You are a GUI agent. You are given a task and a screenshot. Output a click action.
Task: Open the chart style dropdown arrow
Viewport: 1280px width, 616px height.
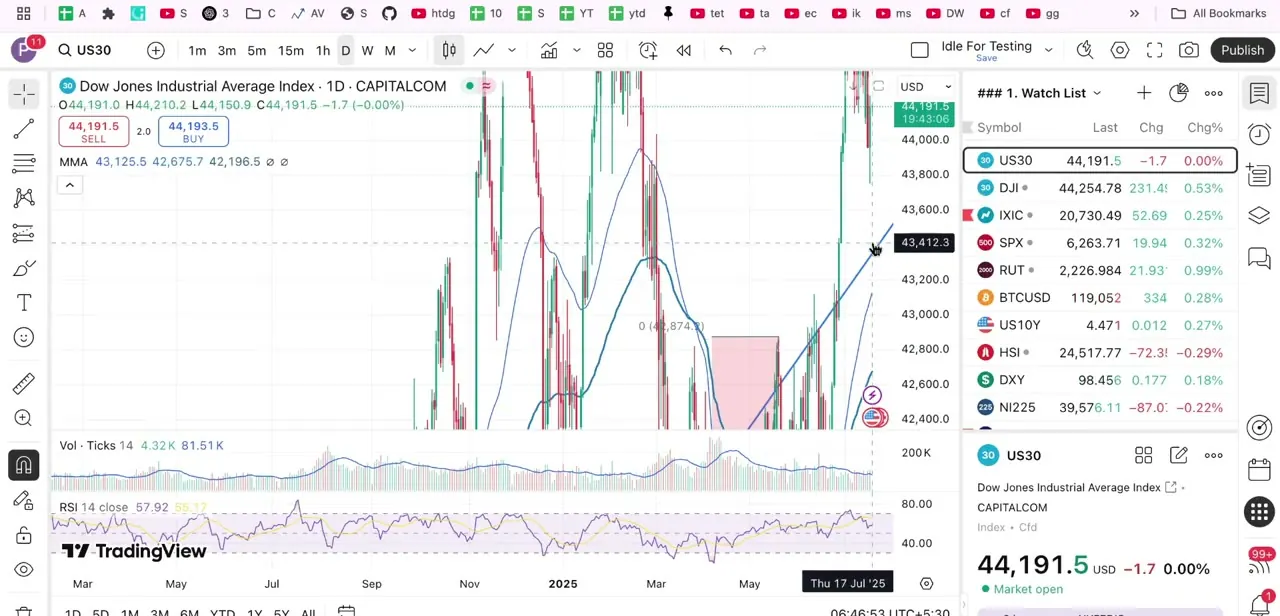[512, 50]
